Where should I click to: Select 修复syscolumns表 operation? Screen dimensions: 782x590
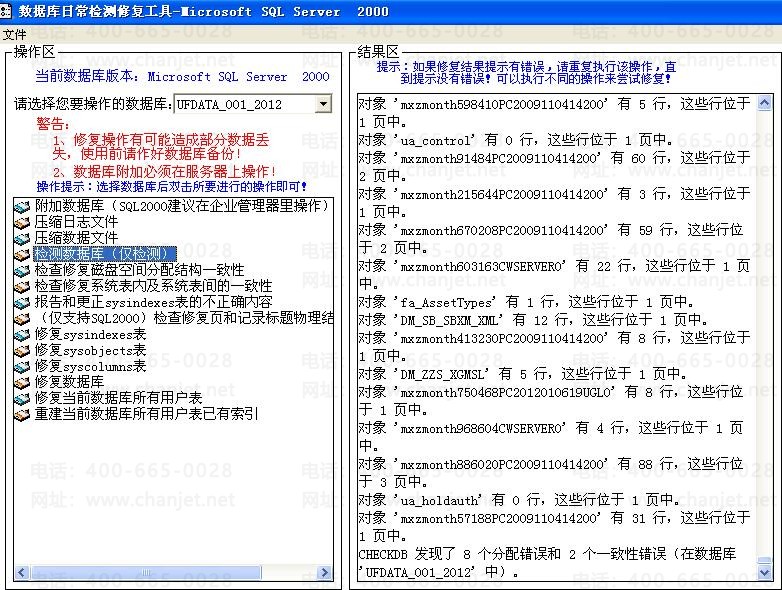pyautogui.click(x=90, y=366)
